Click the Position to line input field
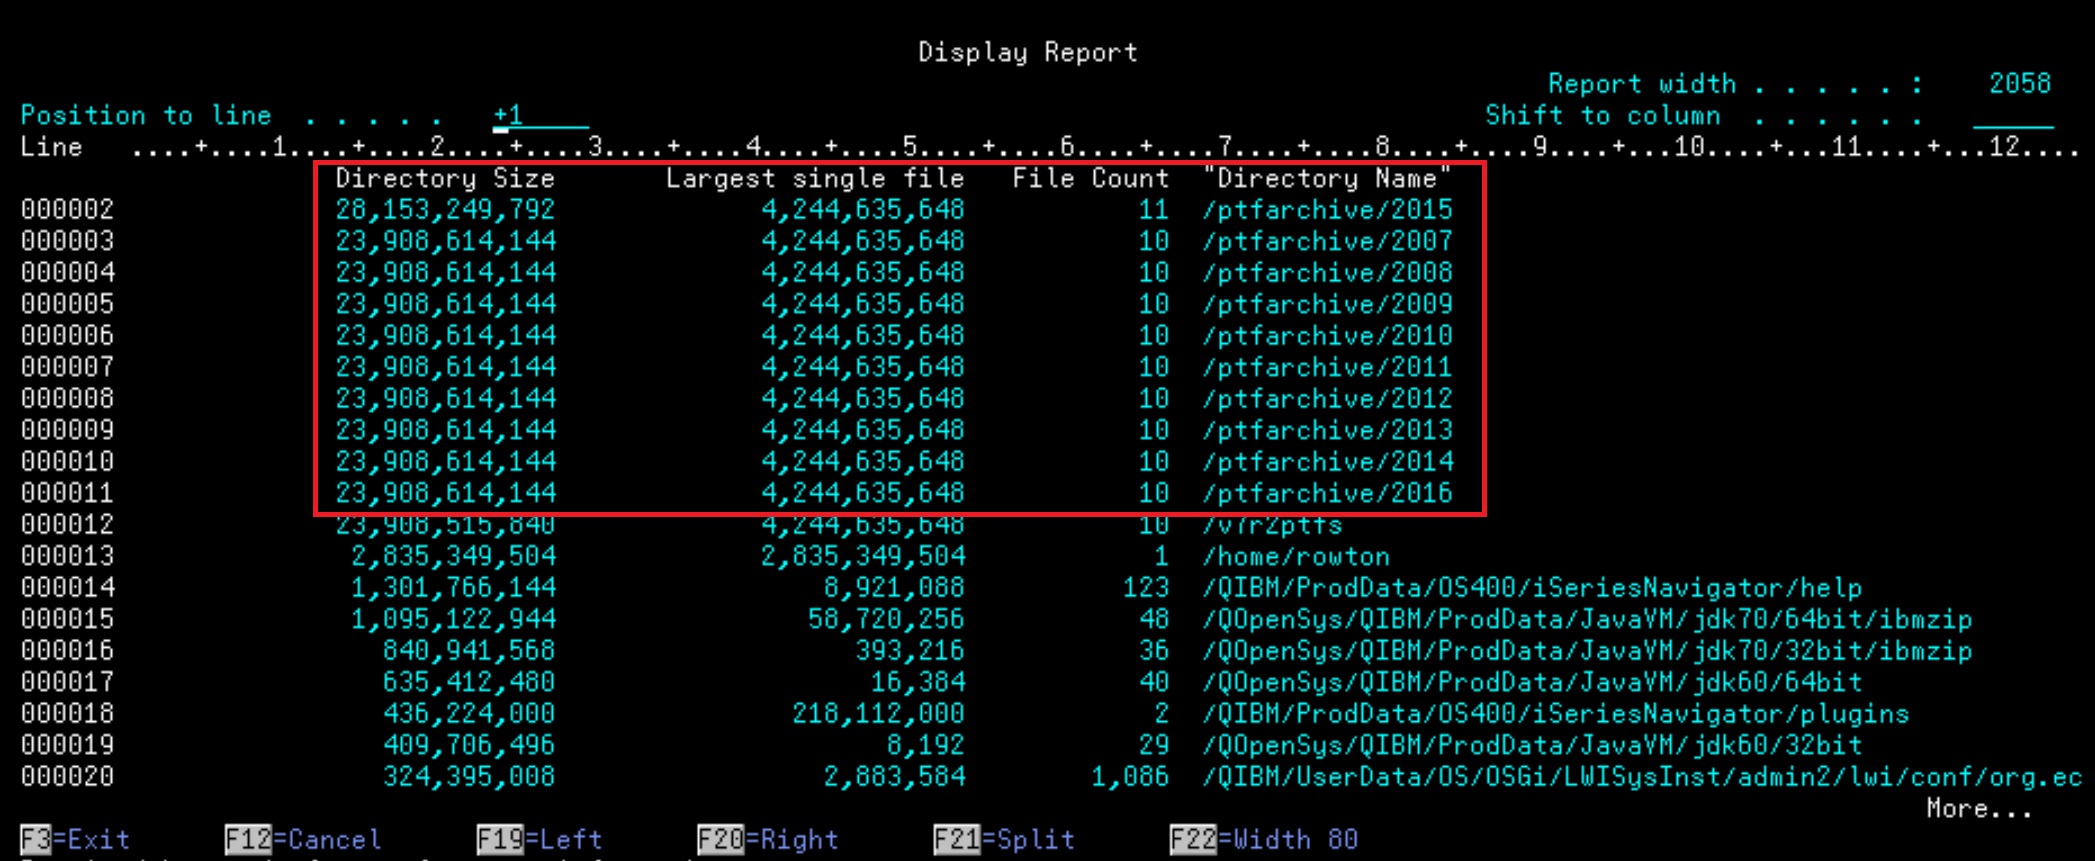2095x861 pixels. (540, 116)
